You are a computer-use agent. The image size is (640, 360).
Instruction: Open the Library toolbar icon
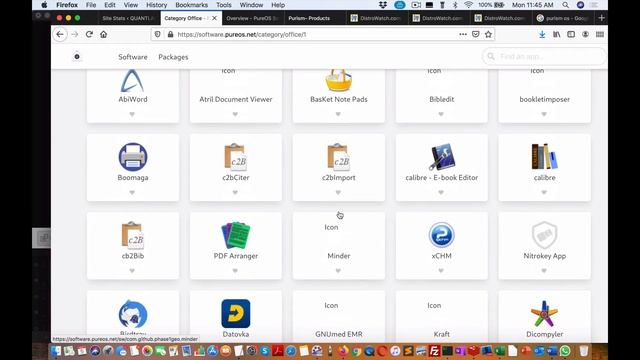pyautogui.click(x=557, y=35)
